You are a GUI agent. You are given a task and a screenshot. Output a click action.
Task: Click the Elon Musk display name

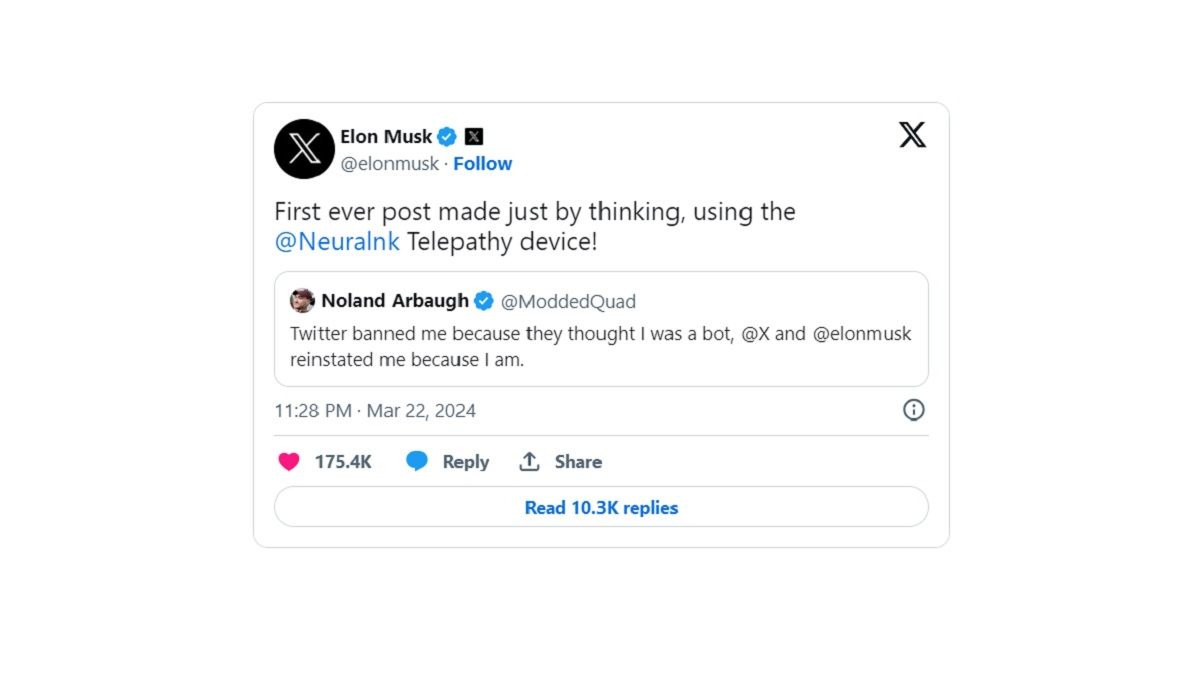point(386,137)
